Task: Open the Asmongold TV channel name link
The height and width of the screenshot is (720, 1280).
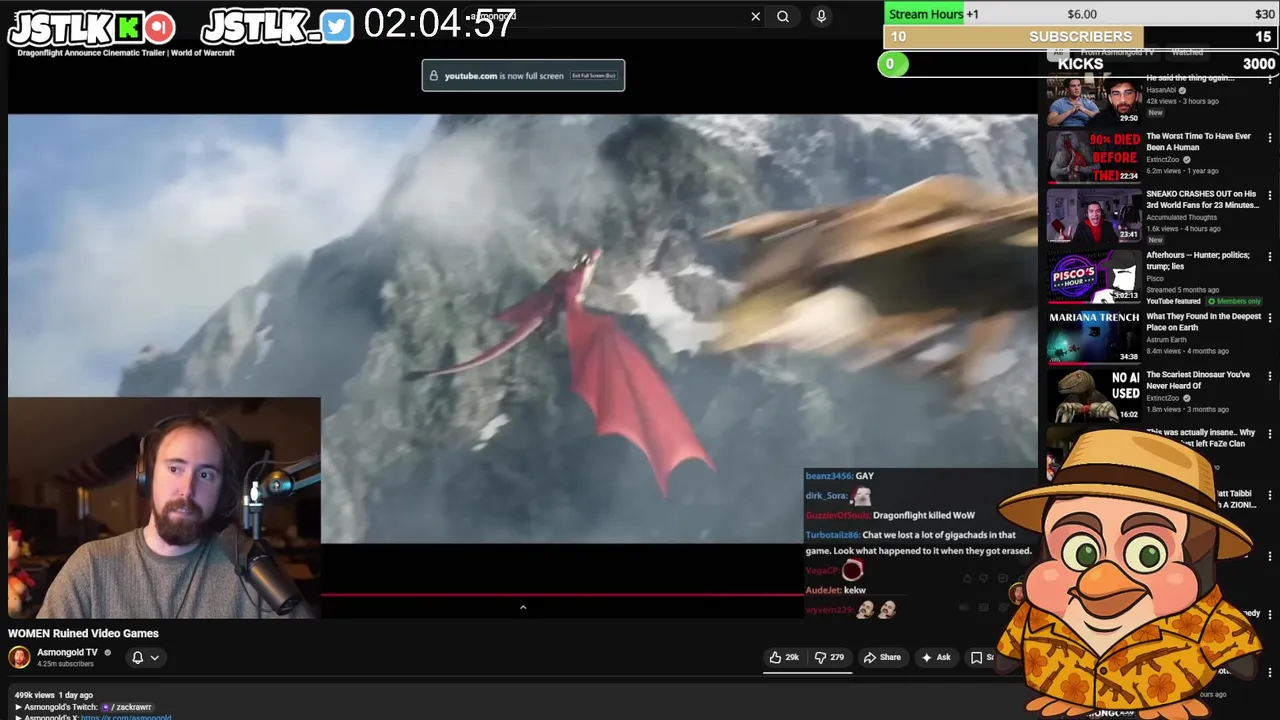Action: pyautogui.click(x=68, y=652)
